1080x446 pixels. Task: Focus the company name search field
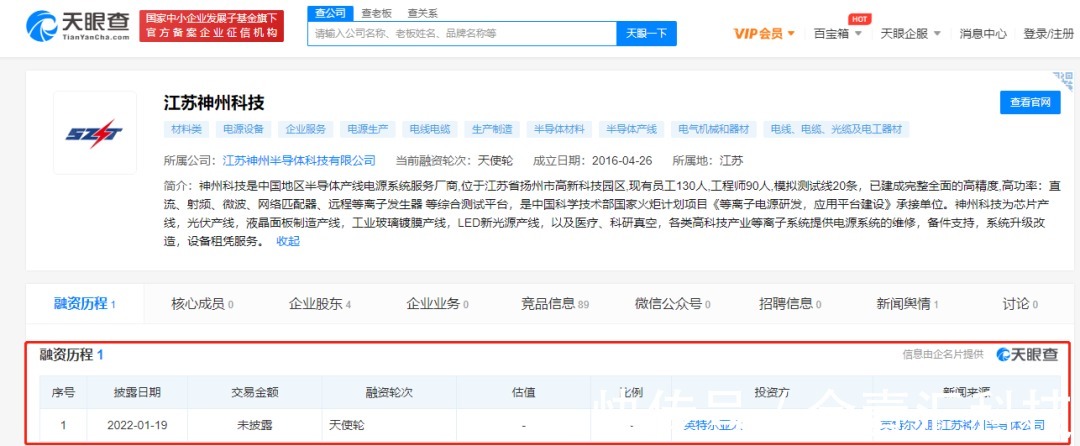(461, 33)
